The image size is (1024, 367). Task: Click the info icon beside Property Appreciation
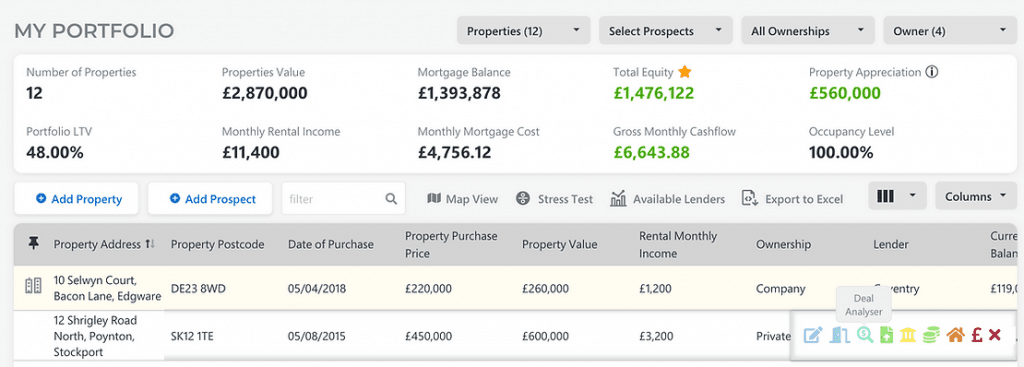point(932,72)
